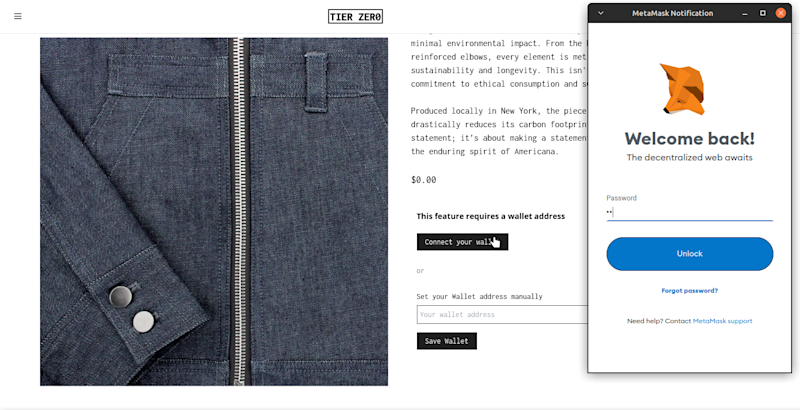
Task: Minimize the MetaMask Notification window
Action: [745, 13]
